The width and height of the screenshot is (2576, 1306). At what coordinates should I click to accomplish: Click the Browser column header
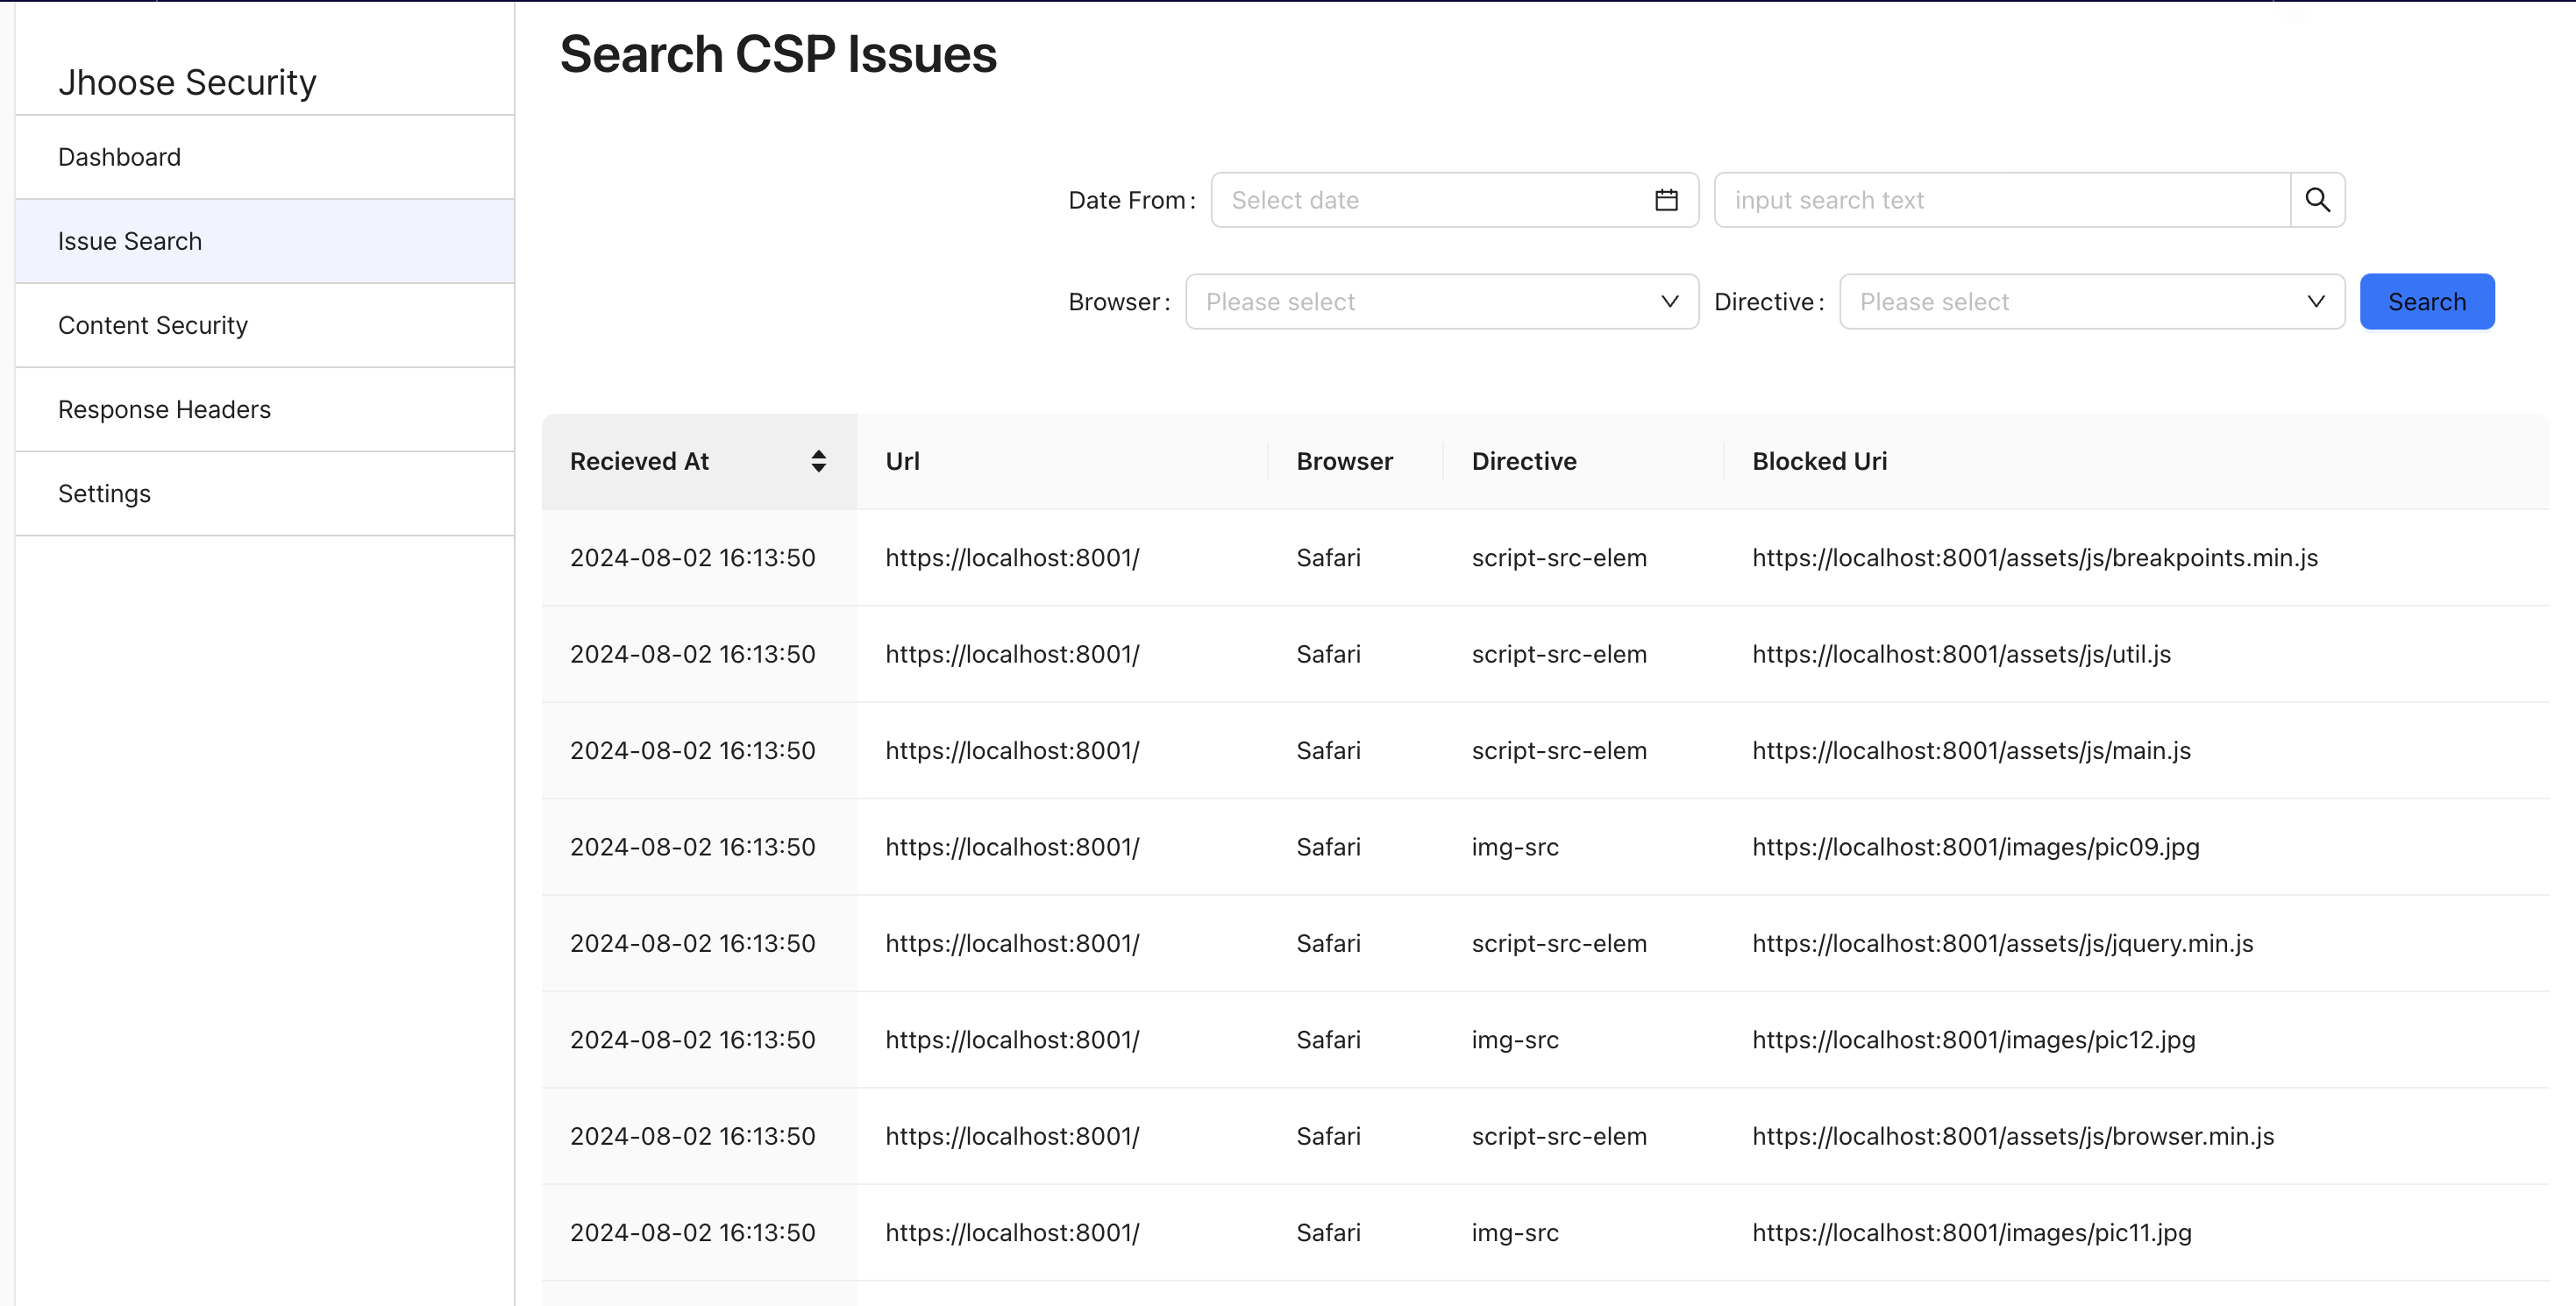click(x=1344, y=461)
